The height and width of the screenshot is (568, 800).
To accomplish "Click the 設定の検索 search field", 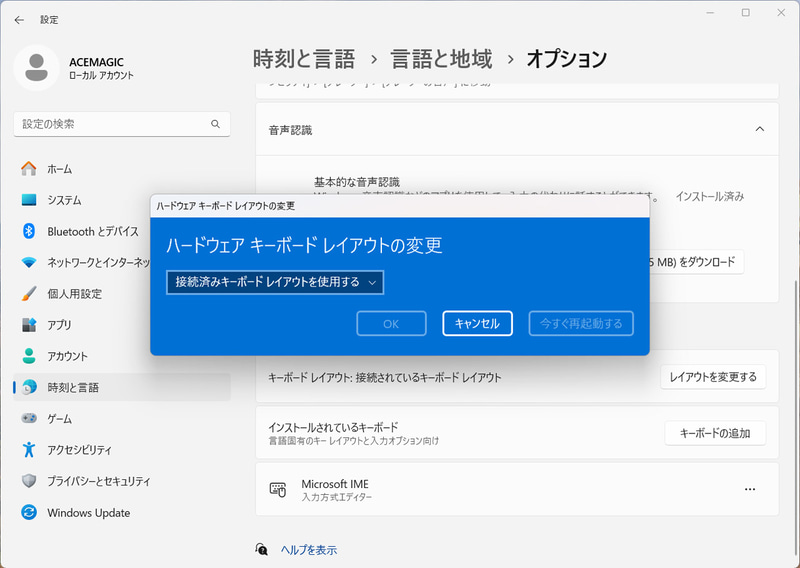I will 122,124.
